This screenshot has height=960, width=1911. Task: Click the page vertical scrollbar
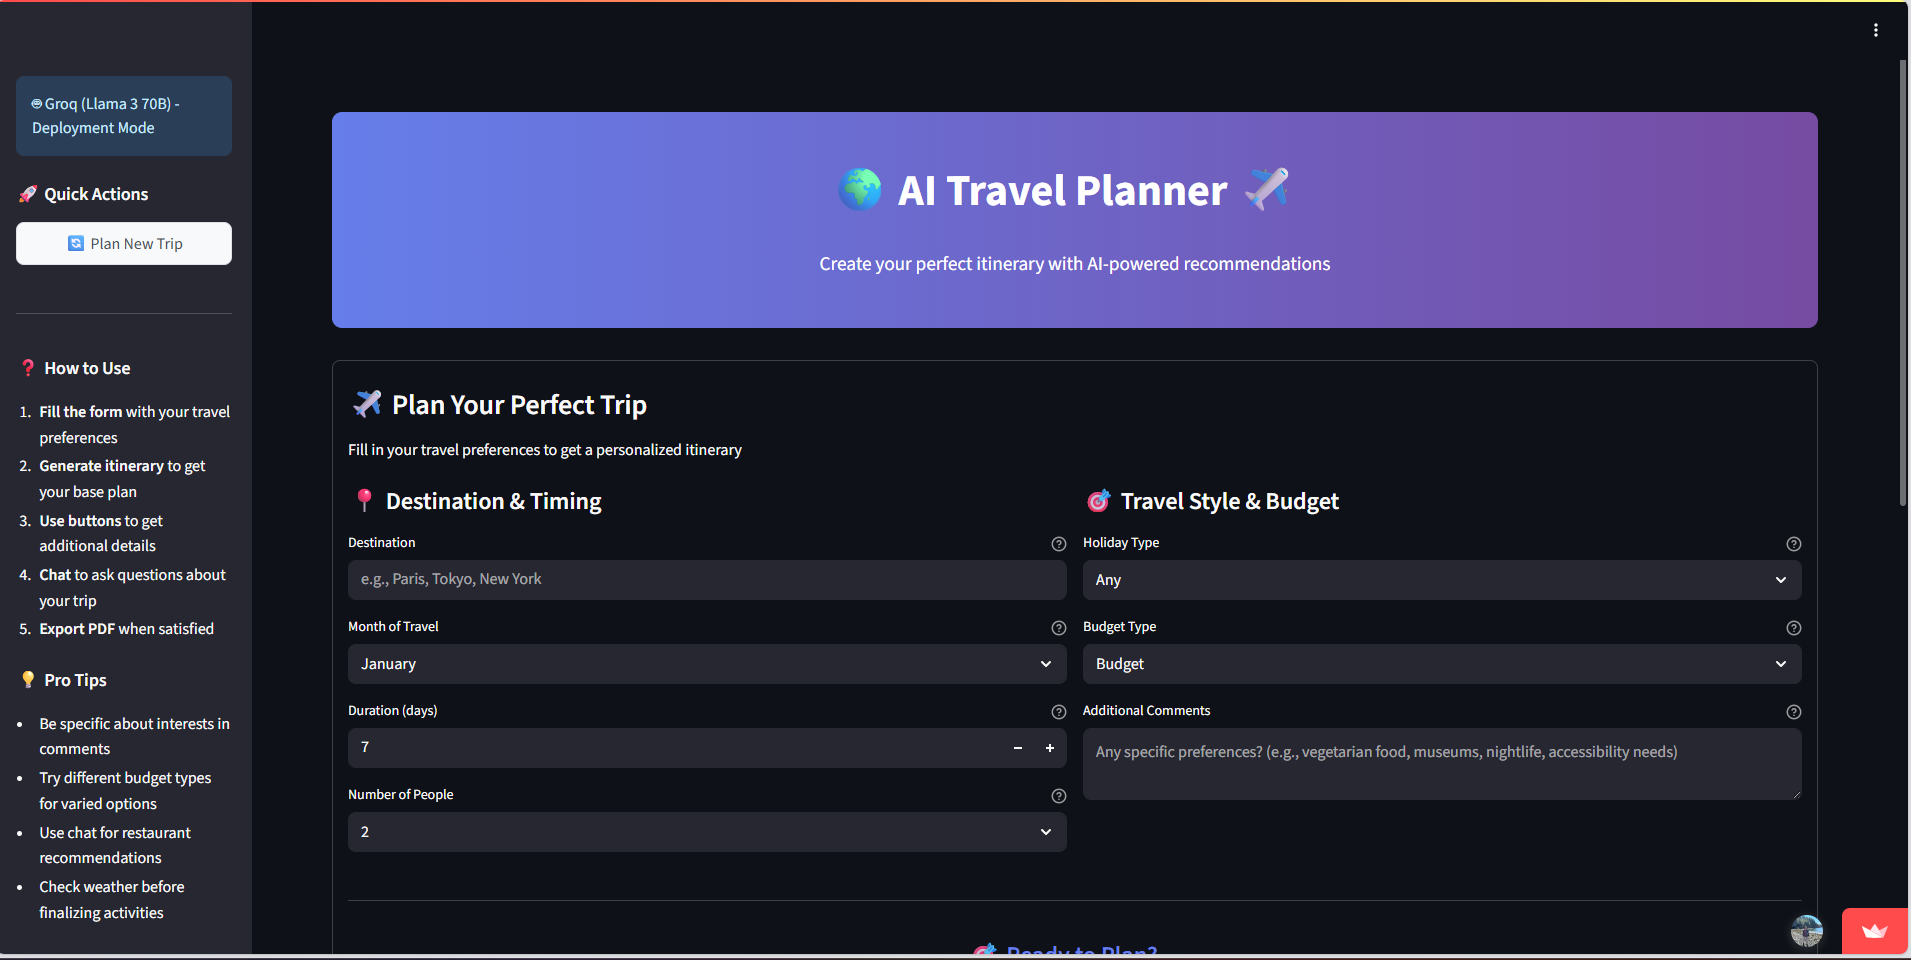[1903, 282]
